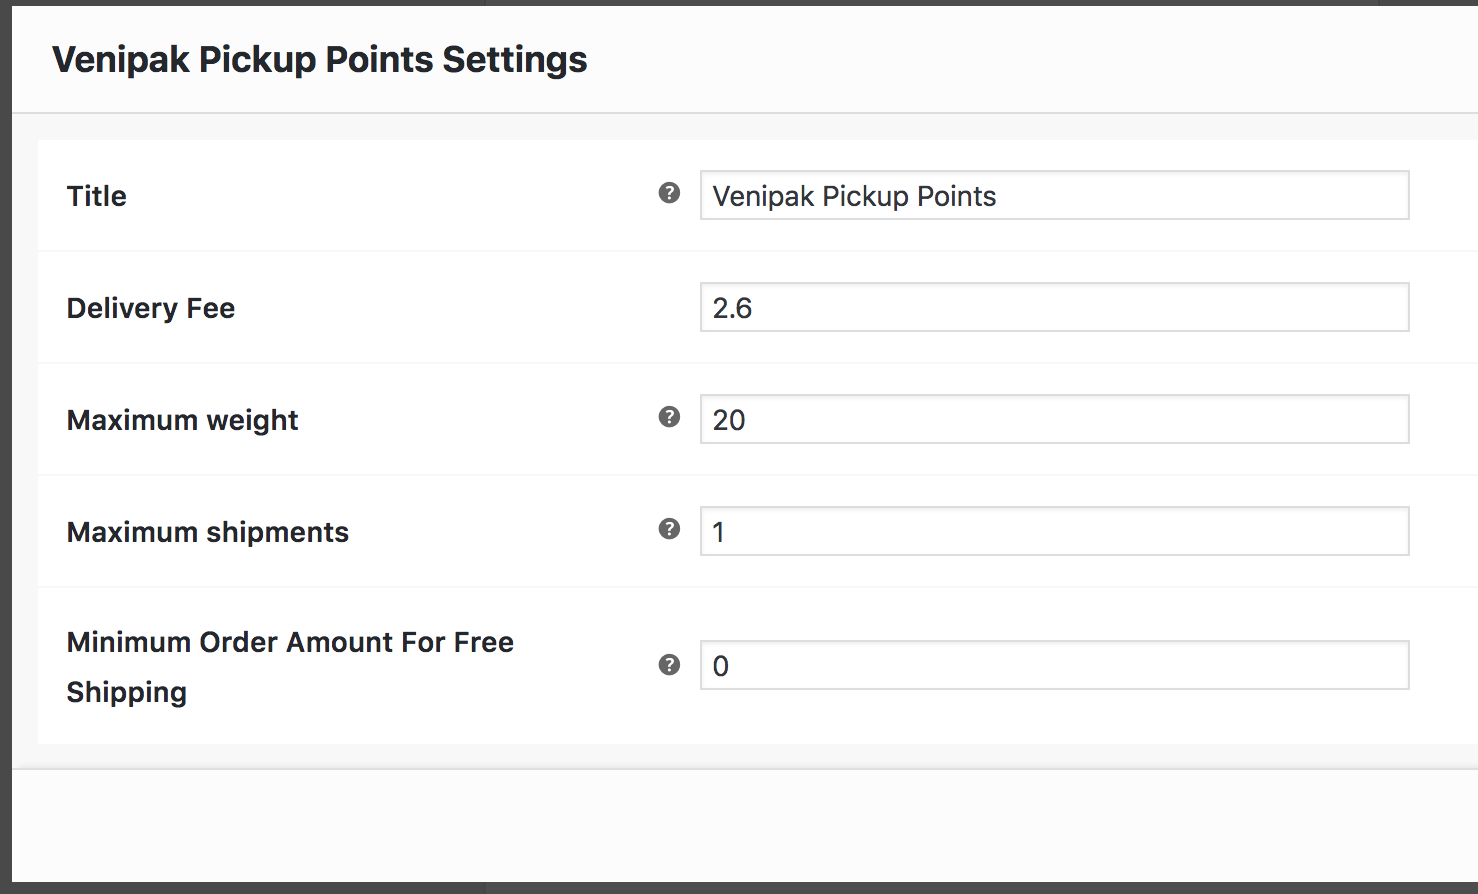Click the Minimum Order Amount help icon
Image resolution: width=1478 pixels, height=894 pixels.
coord(669,665)
